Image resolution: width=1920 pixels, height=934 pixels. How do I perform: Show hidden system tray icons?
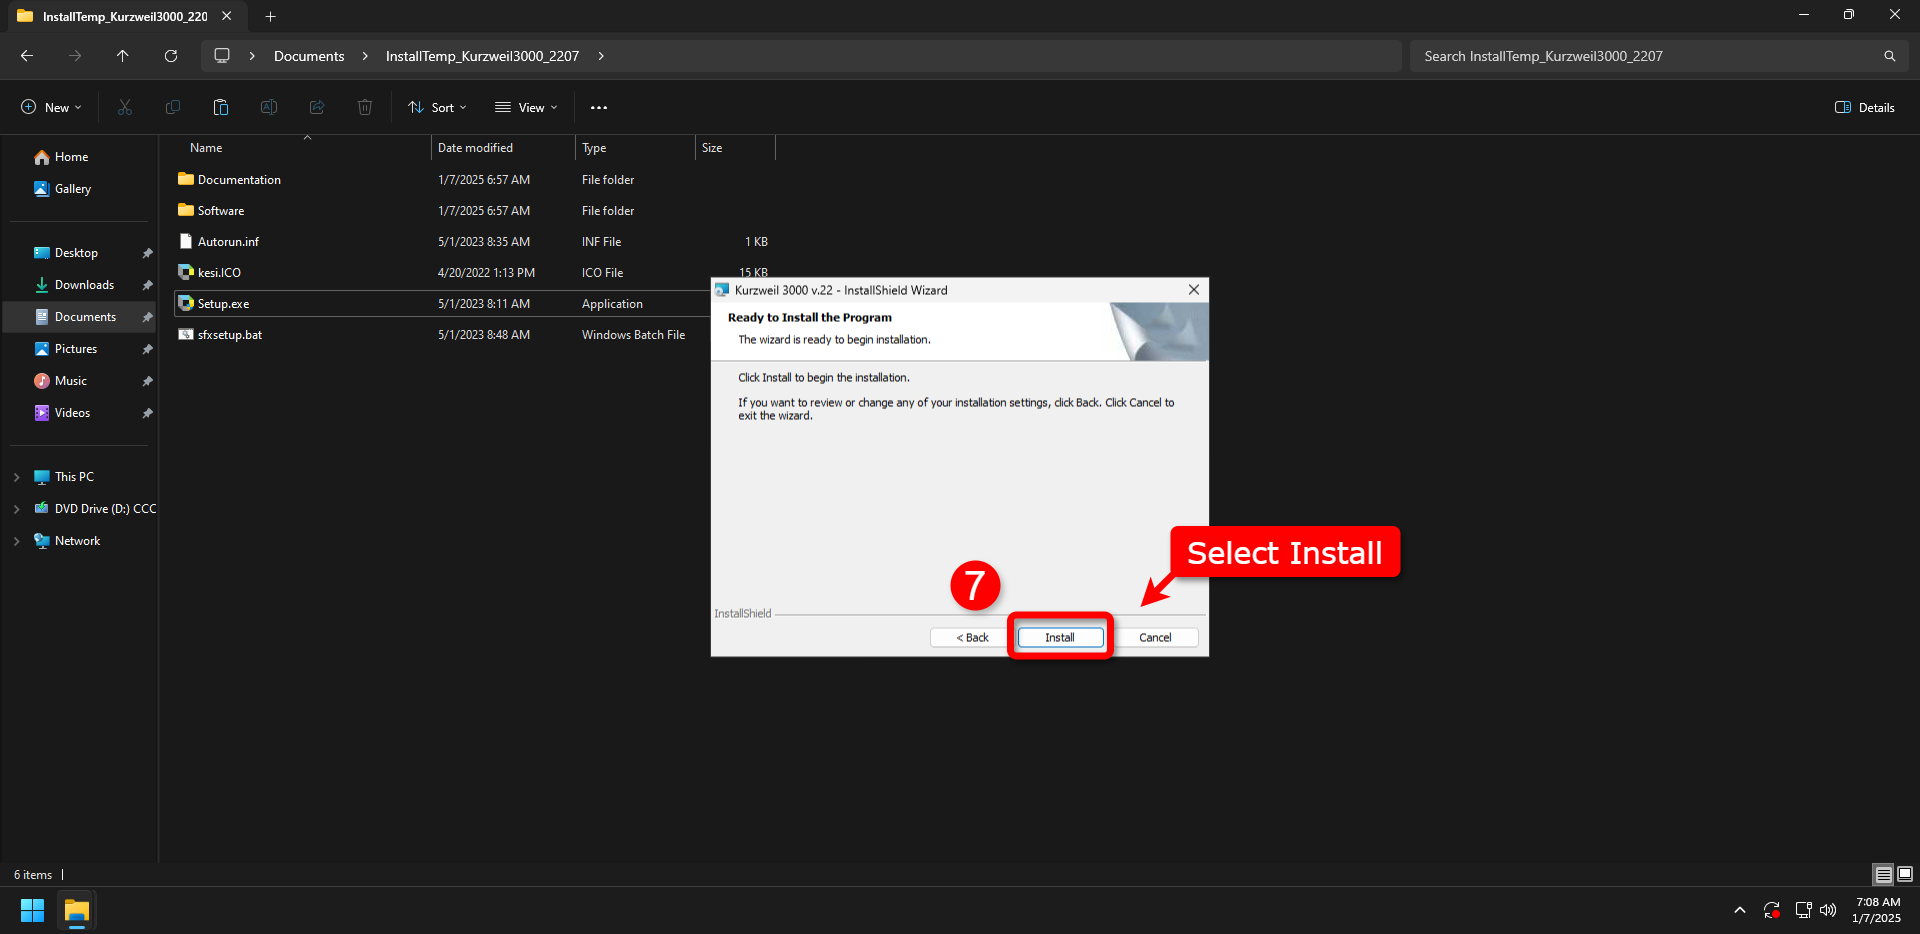[1740, 910]
